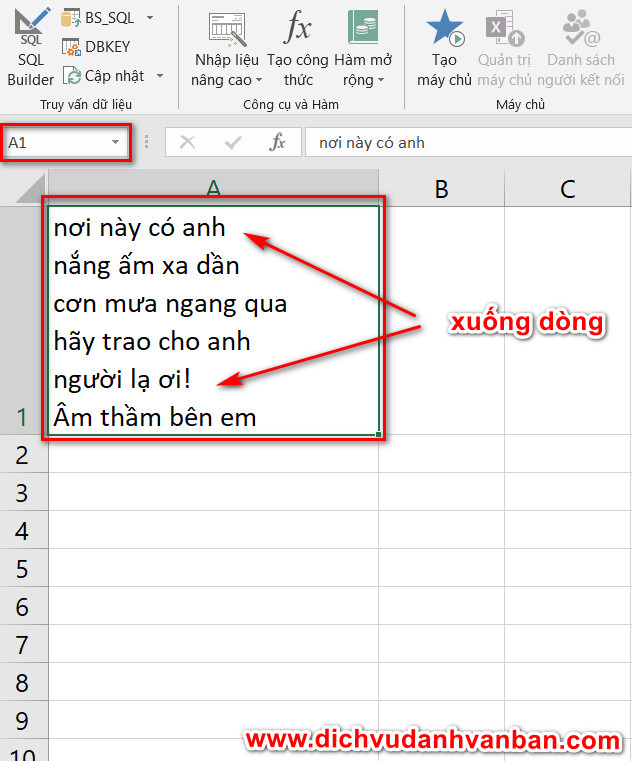Open Insert Function fx button
632x761 pixels.
(277, 142)
